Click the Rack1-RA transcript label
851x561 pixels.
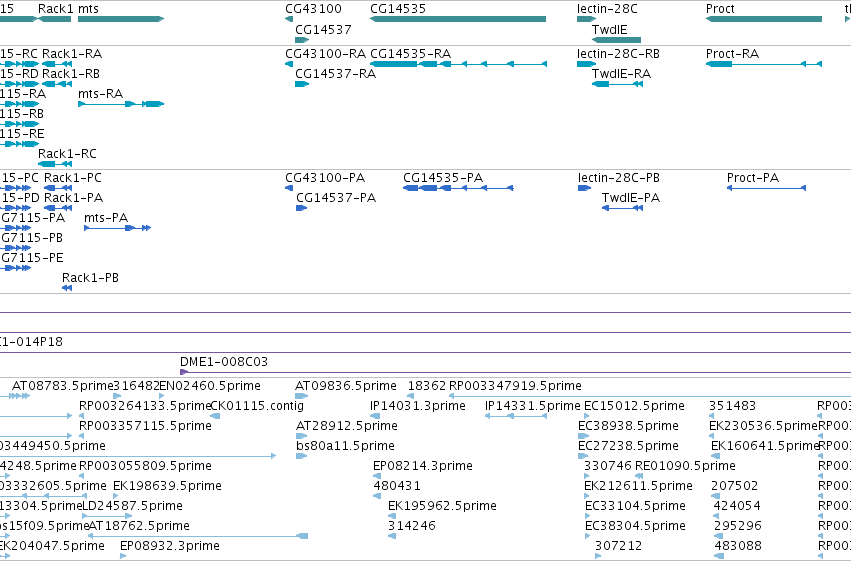72,54
